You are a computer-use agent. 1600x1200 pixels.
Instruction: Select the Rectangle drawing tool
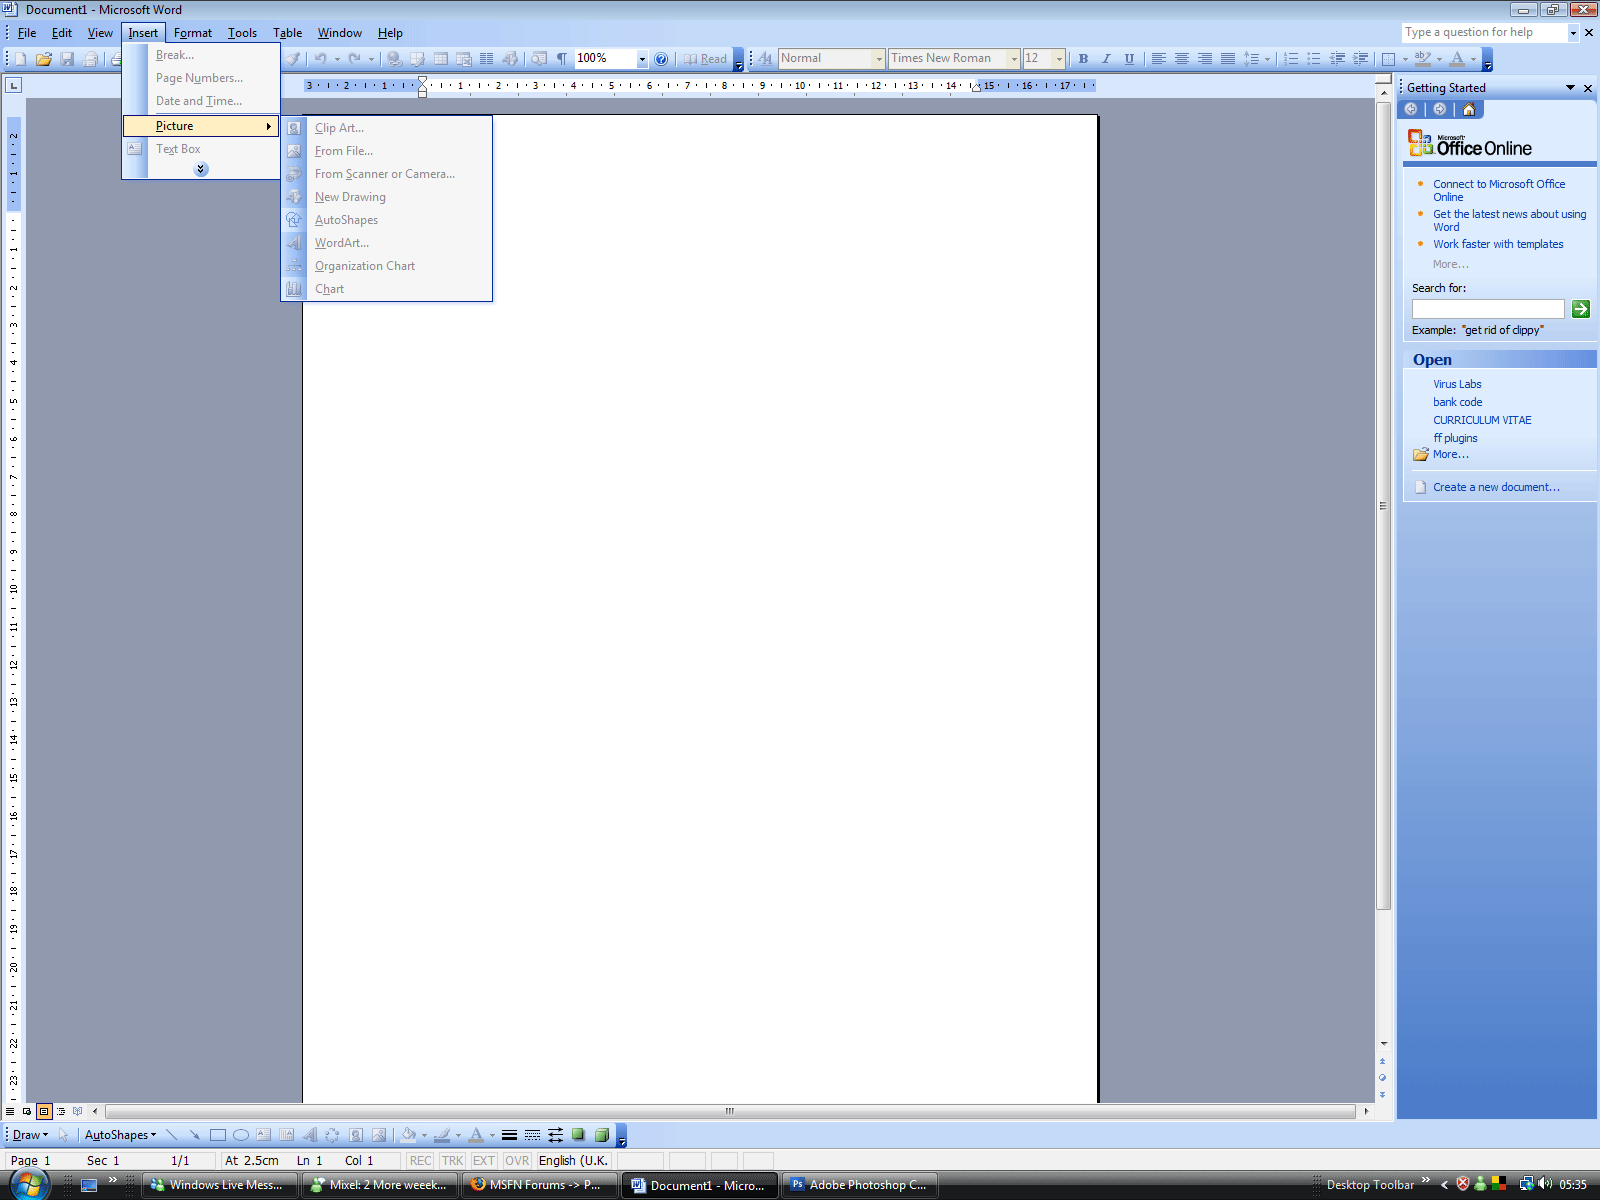coord(217,1135)
